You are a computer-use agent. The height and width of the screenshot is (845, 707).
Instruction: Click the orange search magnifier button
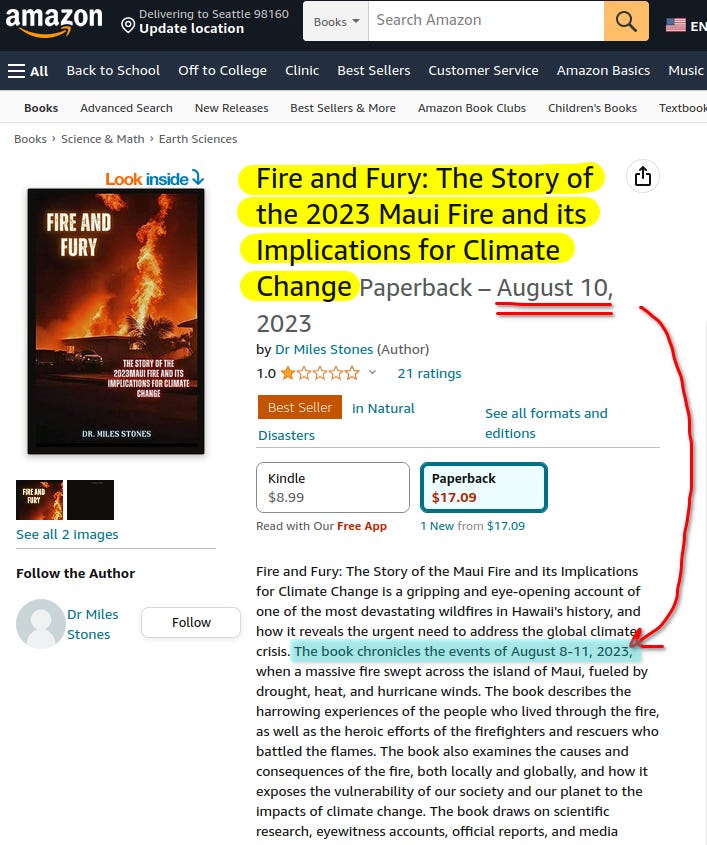626,21
